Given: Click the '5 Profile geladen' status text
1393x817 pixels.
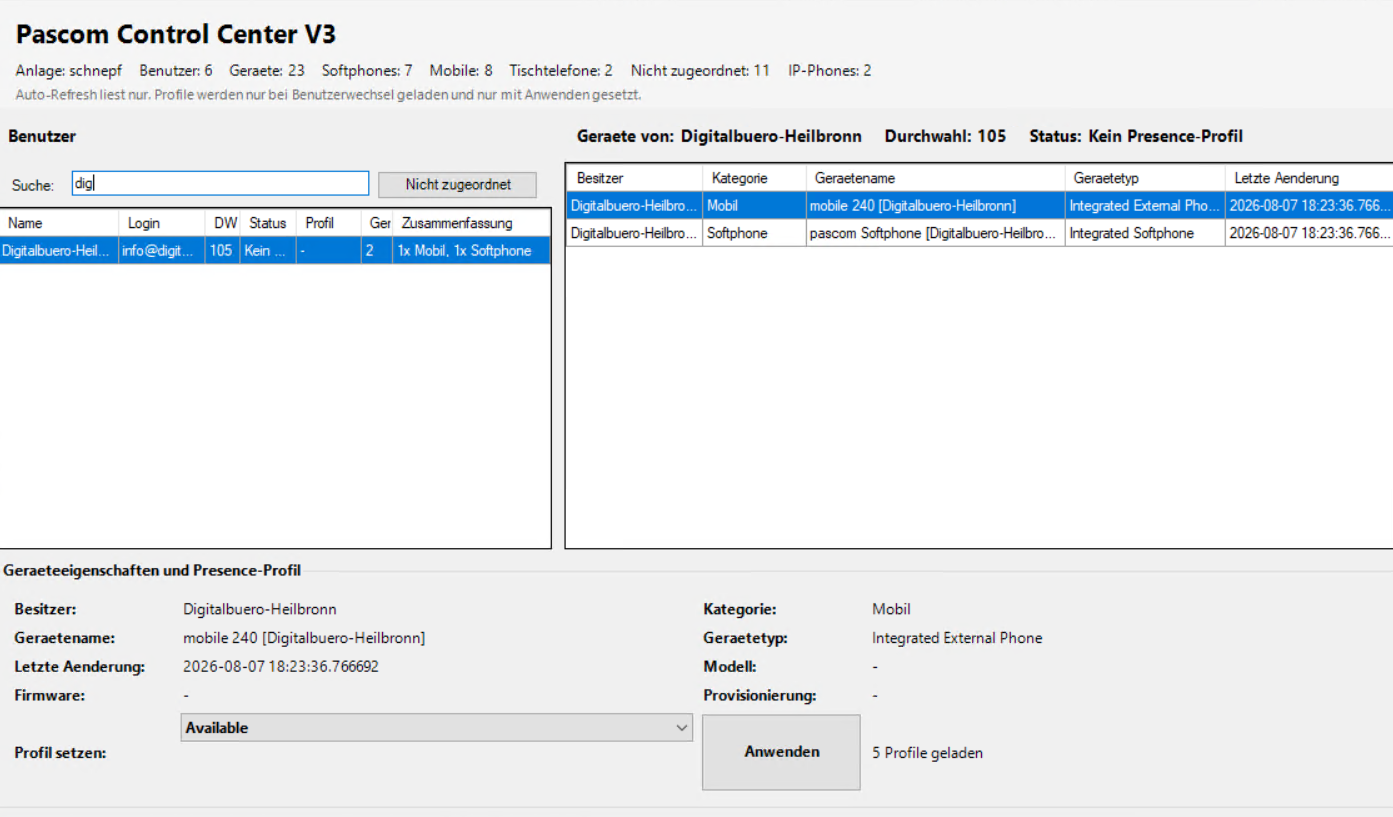Looking at the screenshot, I should [x=927, y=753].
